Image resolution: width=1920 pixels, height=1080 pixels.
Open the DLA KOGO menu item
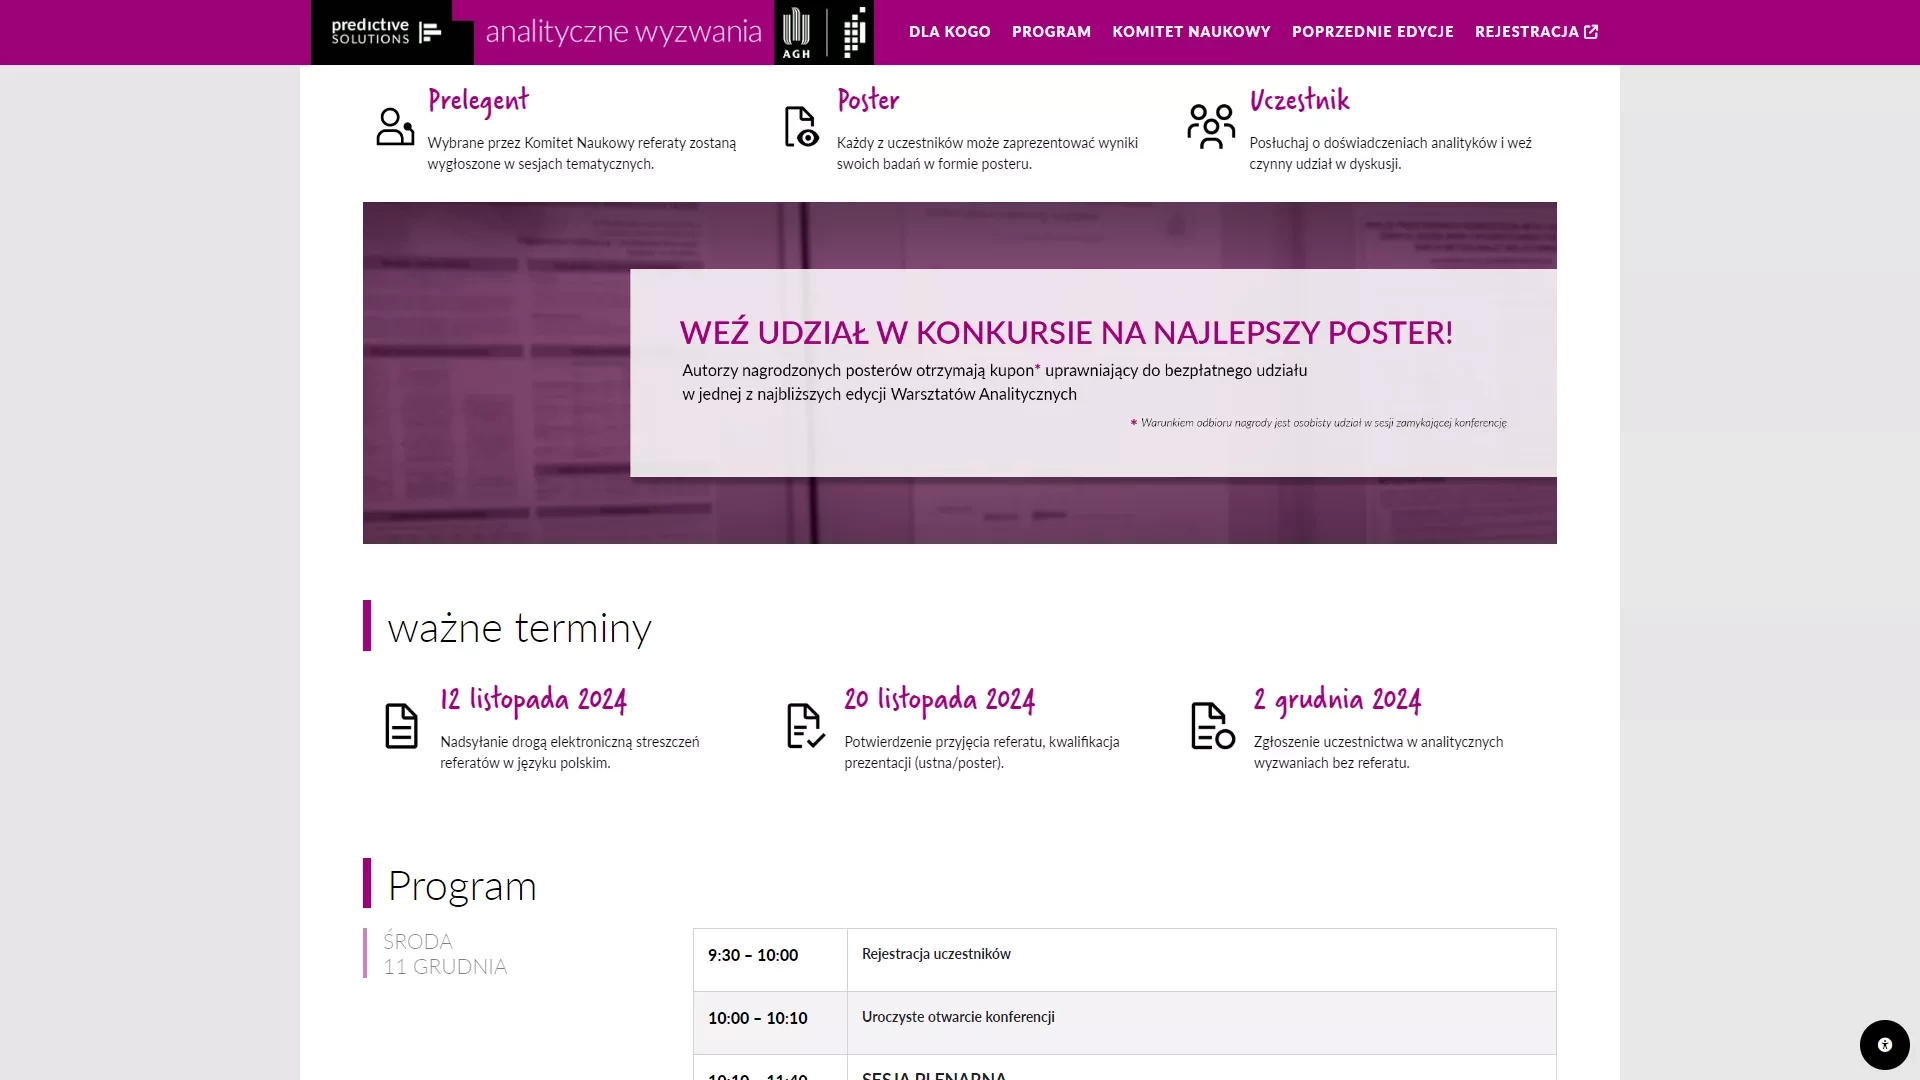pos(950,32)
